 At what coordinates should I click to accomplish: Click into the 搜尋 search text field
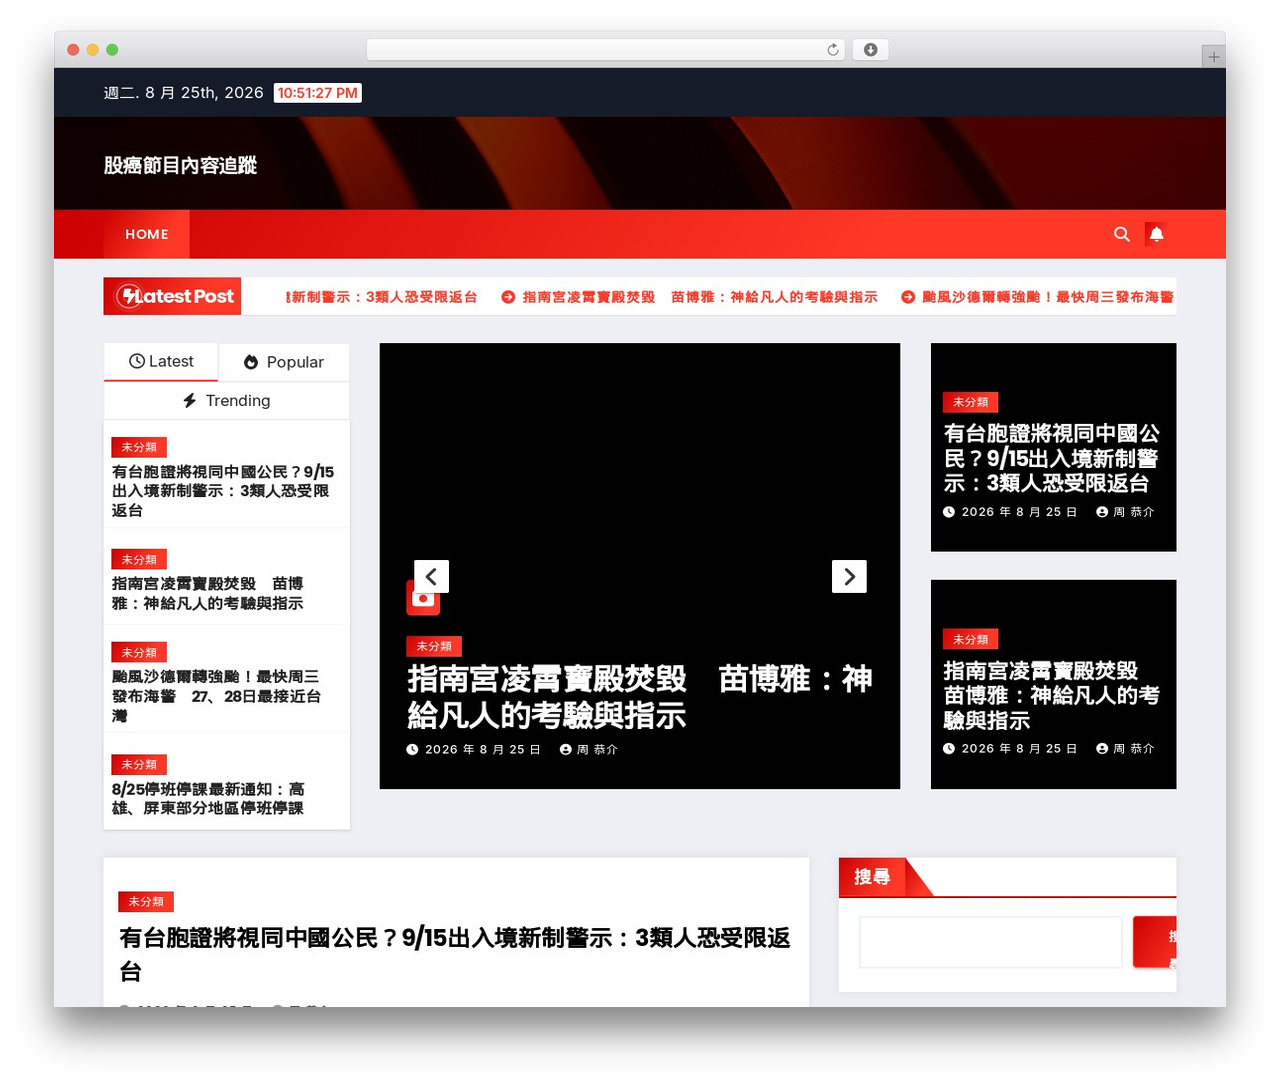point(991,942)
